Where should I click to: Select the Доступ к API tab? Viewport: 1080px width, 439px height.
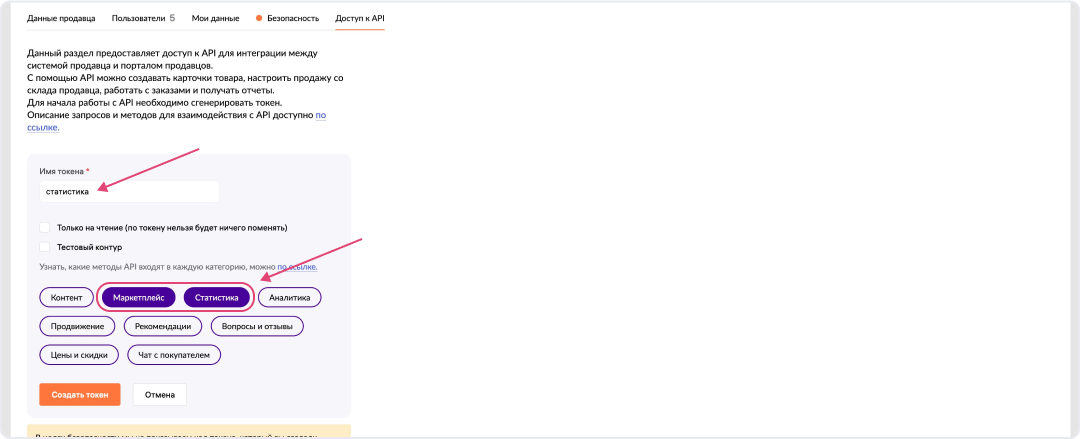pos(360,18)
